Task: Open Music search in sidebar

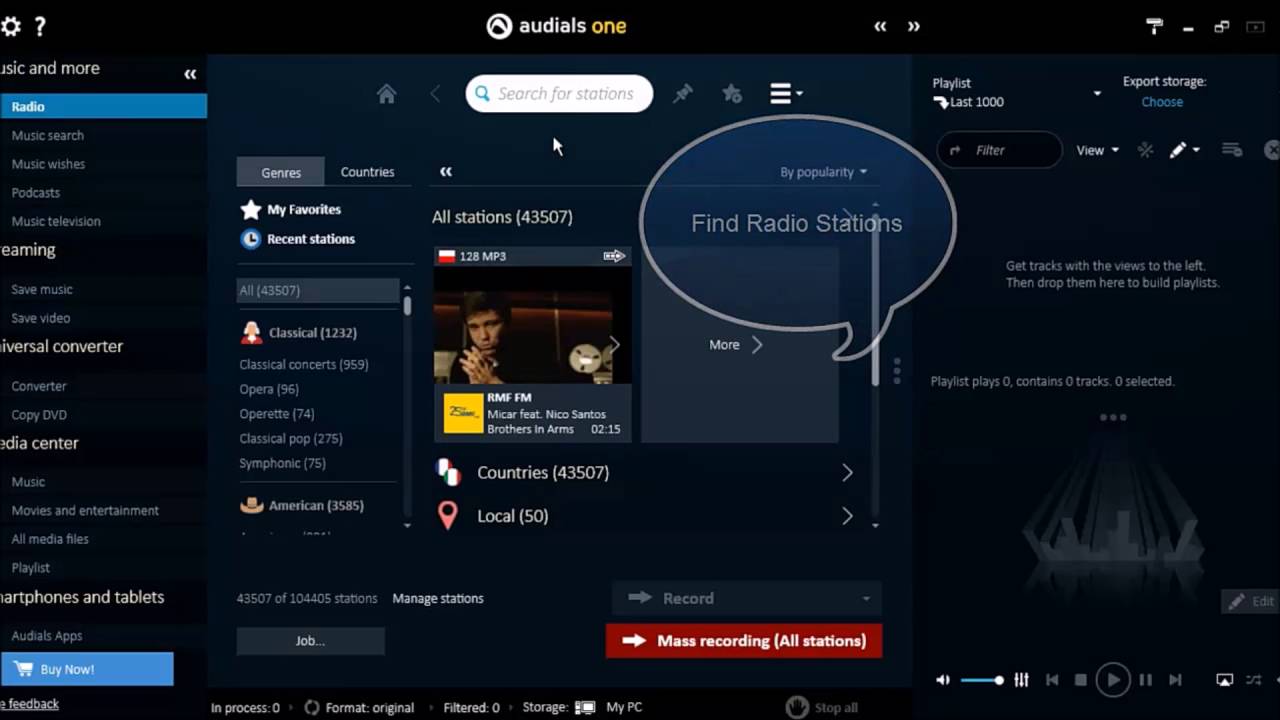Action: [47, 135]
